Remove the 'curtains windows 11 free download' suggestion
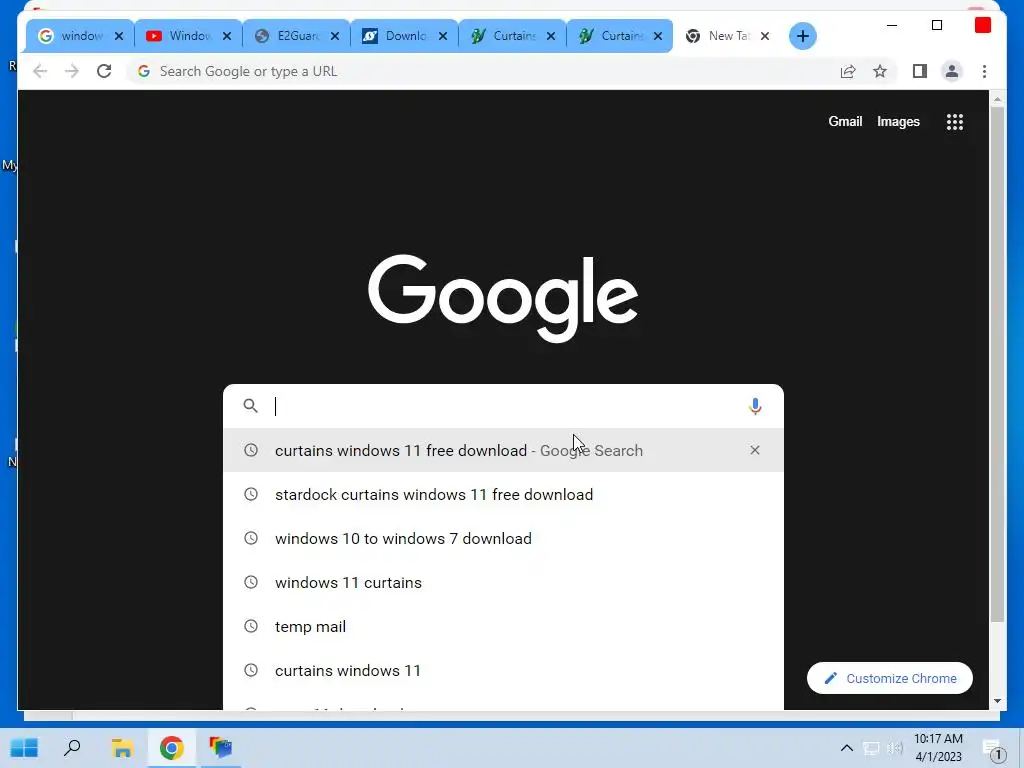Screen dimensions: 1024x768 click(755, 450)
